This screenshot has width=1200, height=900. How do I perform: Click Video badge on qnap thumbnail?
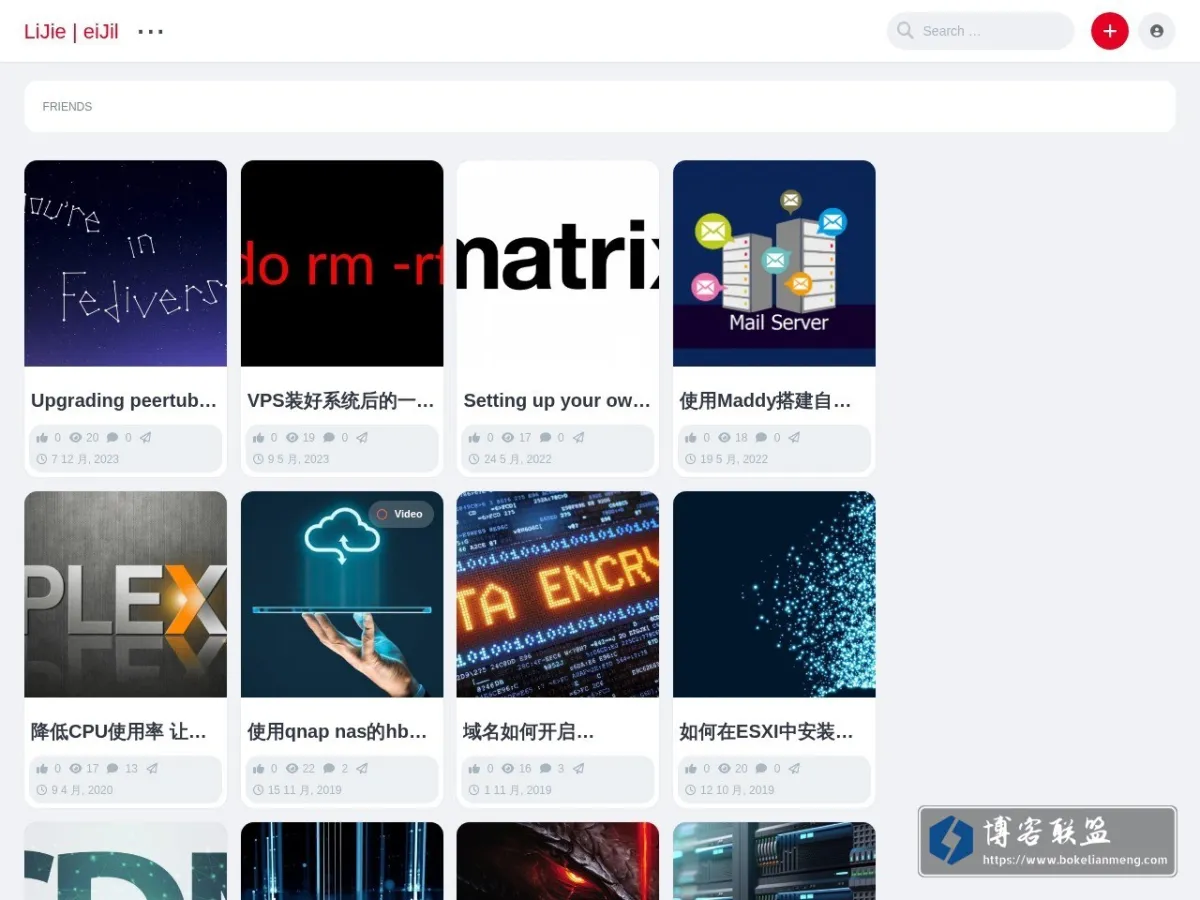[400, 514]
